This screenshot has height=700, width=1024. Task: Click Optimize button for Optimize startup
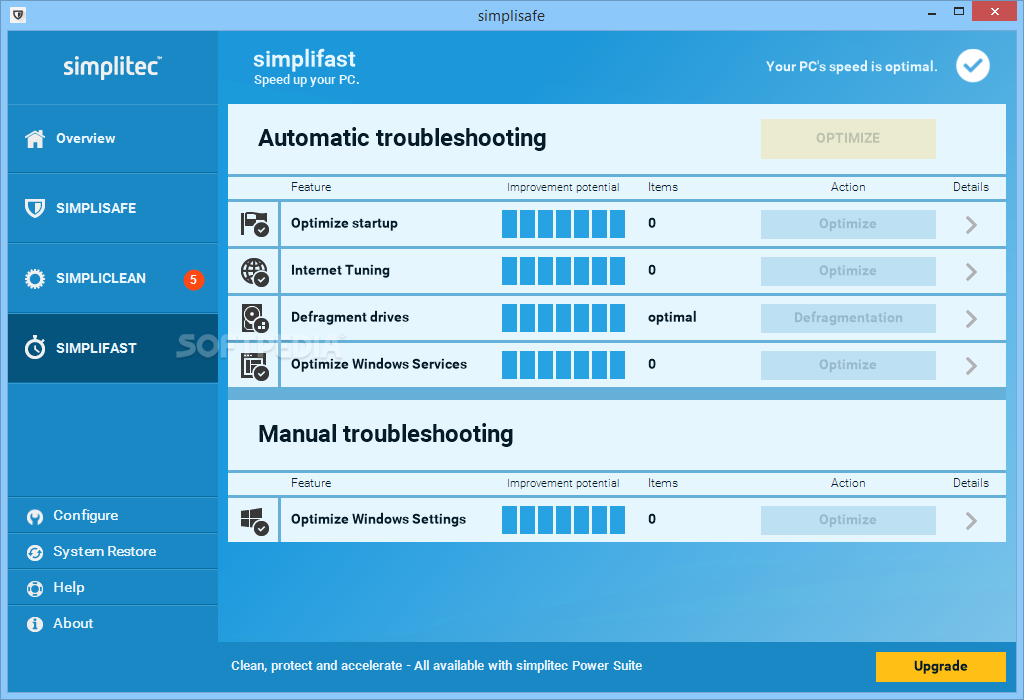pos(848,224)
